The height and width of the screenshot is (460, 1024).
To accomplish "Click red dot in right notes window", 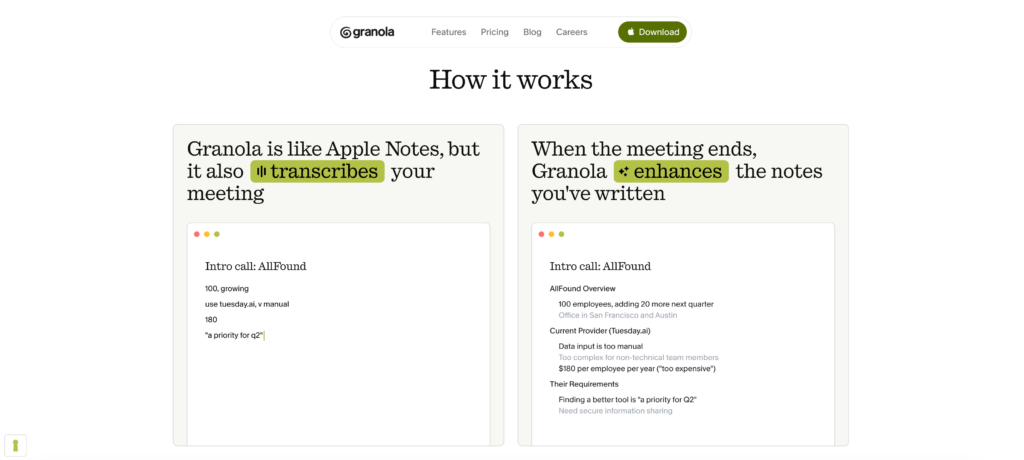I will click(541, 234).
